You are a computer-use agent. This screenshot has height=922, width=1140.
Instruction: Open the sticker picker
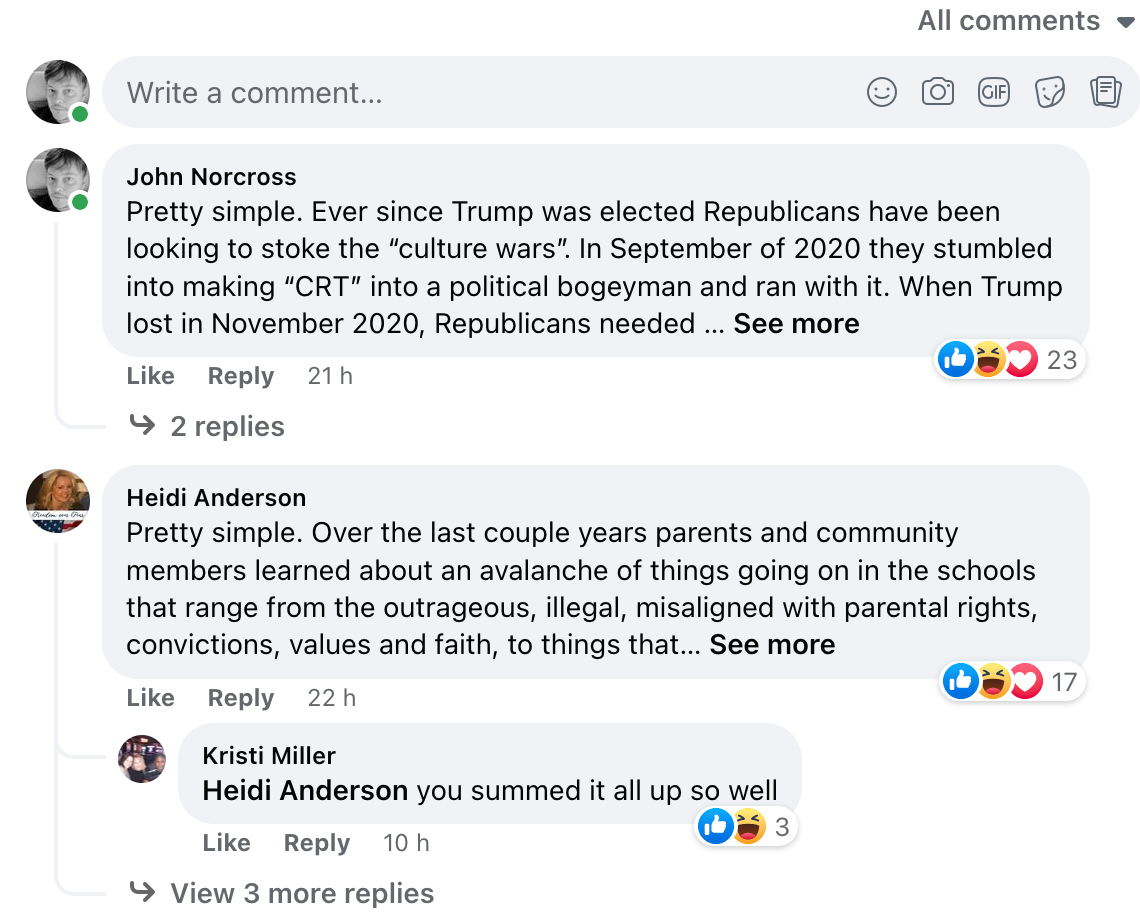(x=1049, y=92)
